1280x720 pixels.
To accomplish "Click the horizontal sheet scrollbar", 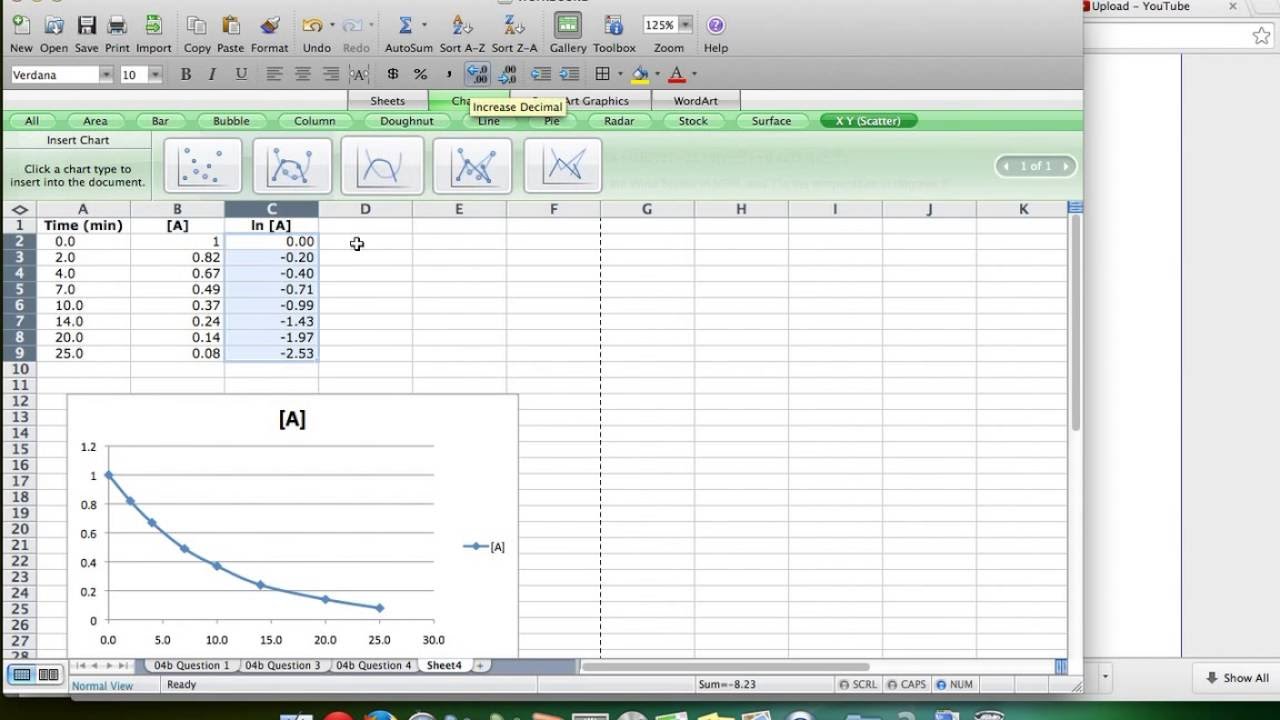I will click(x=725, y=667).
